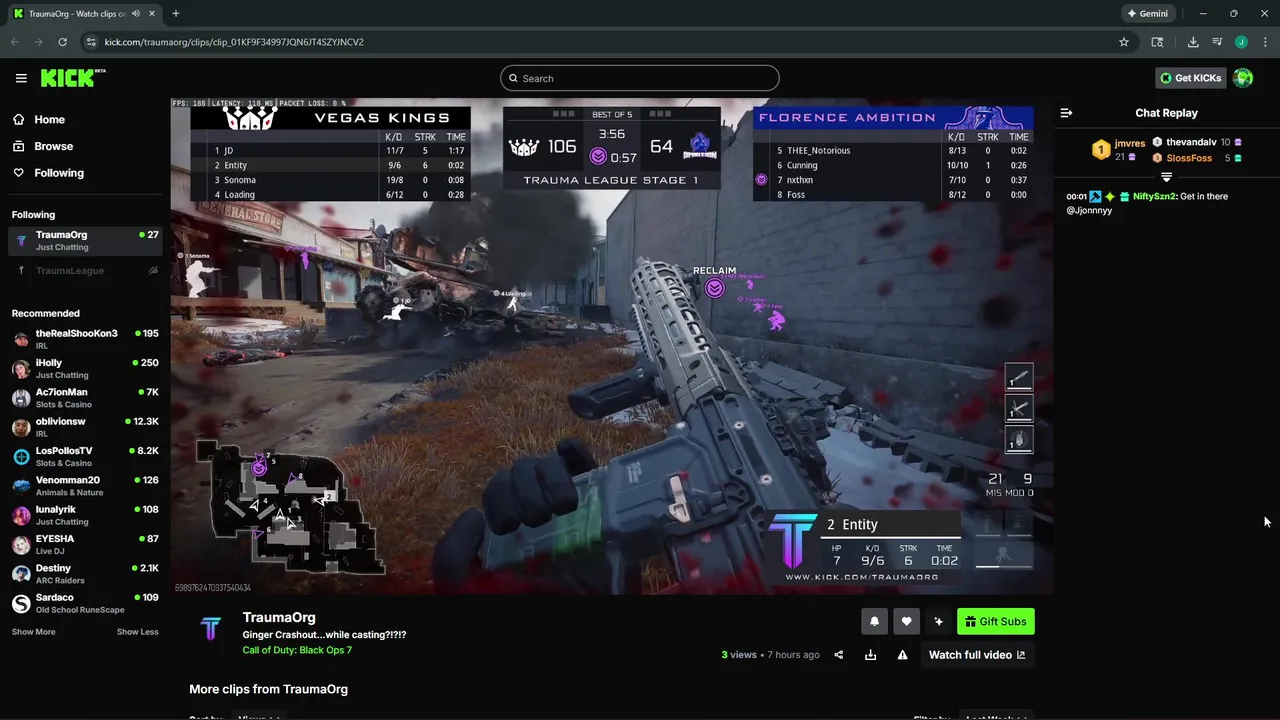Select Venomman20 channel avatar
Image resolution: width=1280 pixels, height=720 pixels.
tap(21, 485)
